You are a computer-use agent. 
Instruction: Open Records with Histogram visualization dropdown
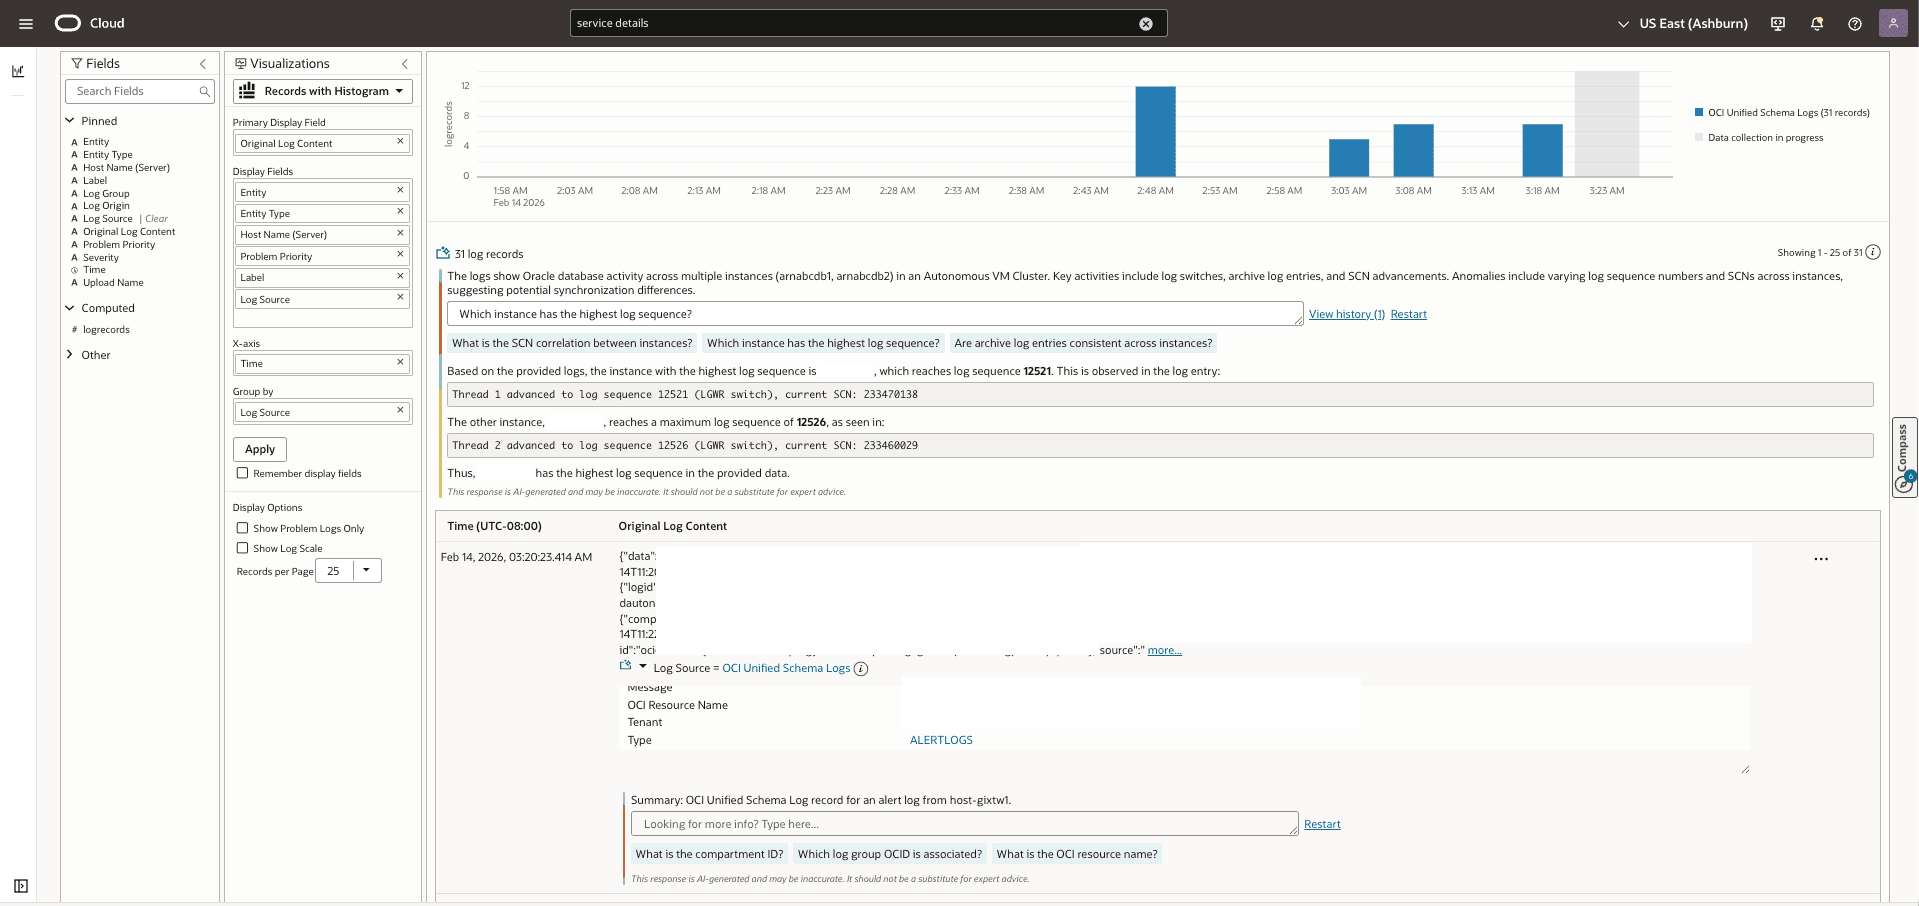tap(322, 91)
